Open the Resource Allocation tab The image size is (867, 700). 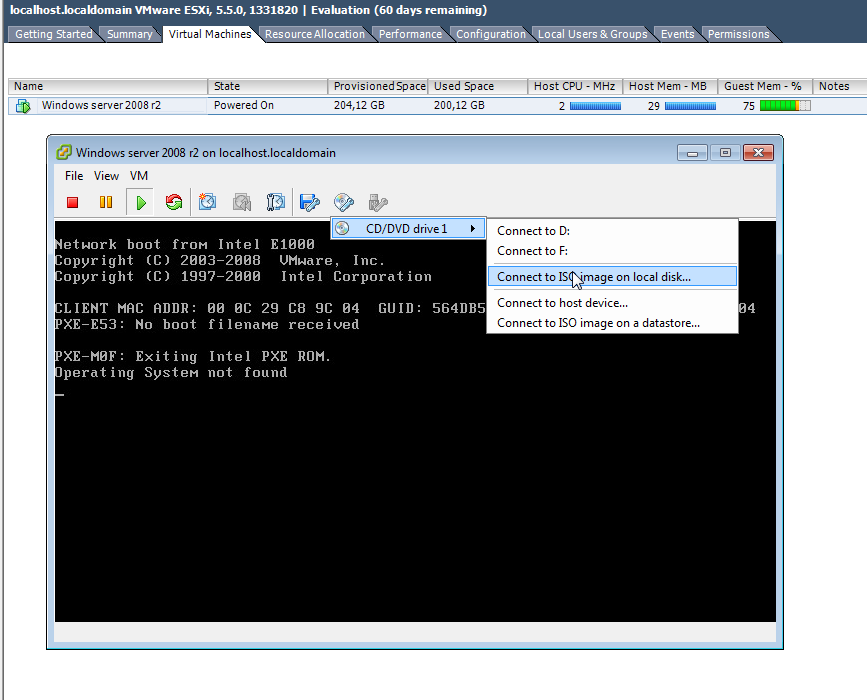click(315, 34)
